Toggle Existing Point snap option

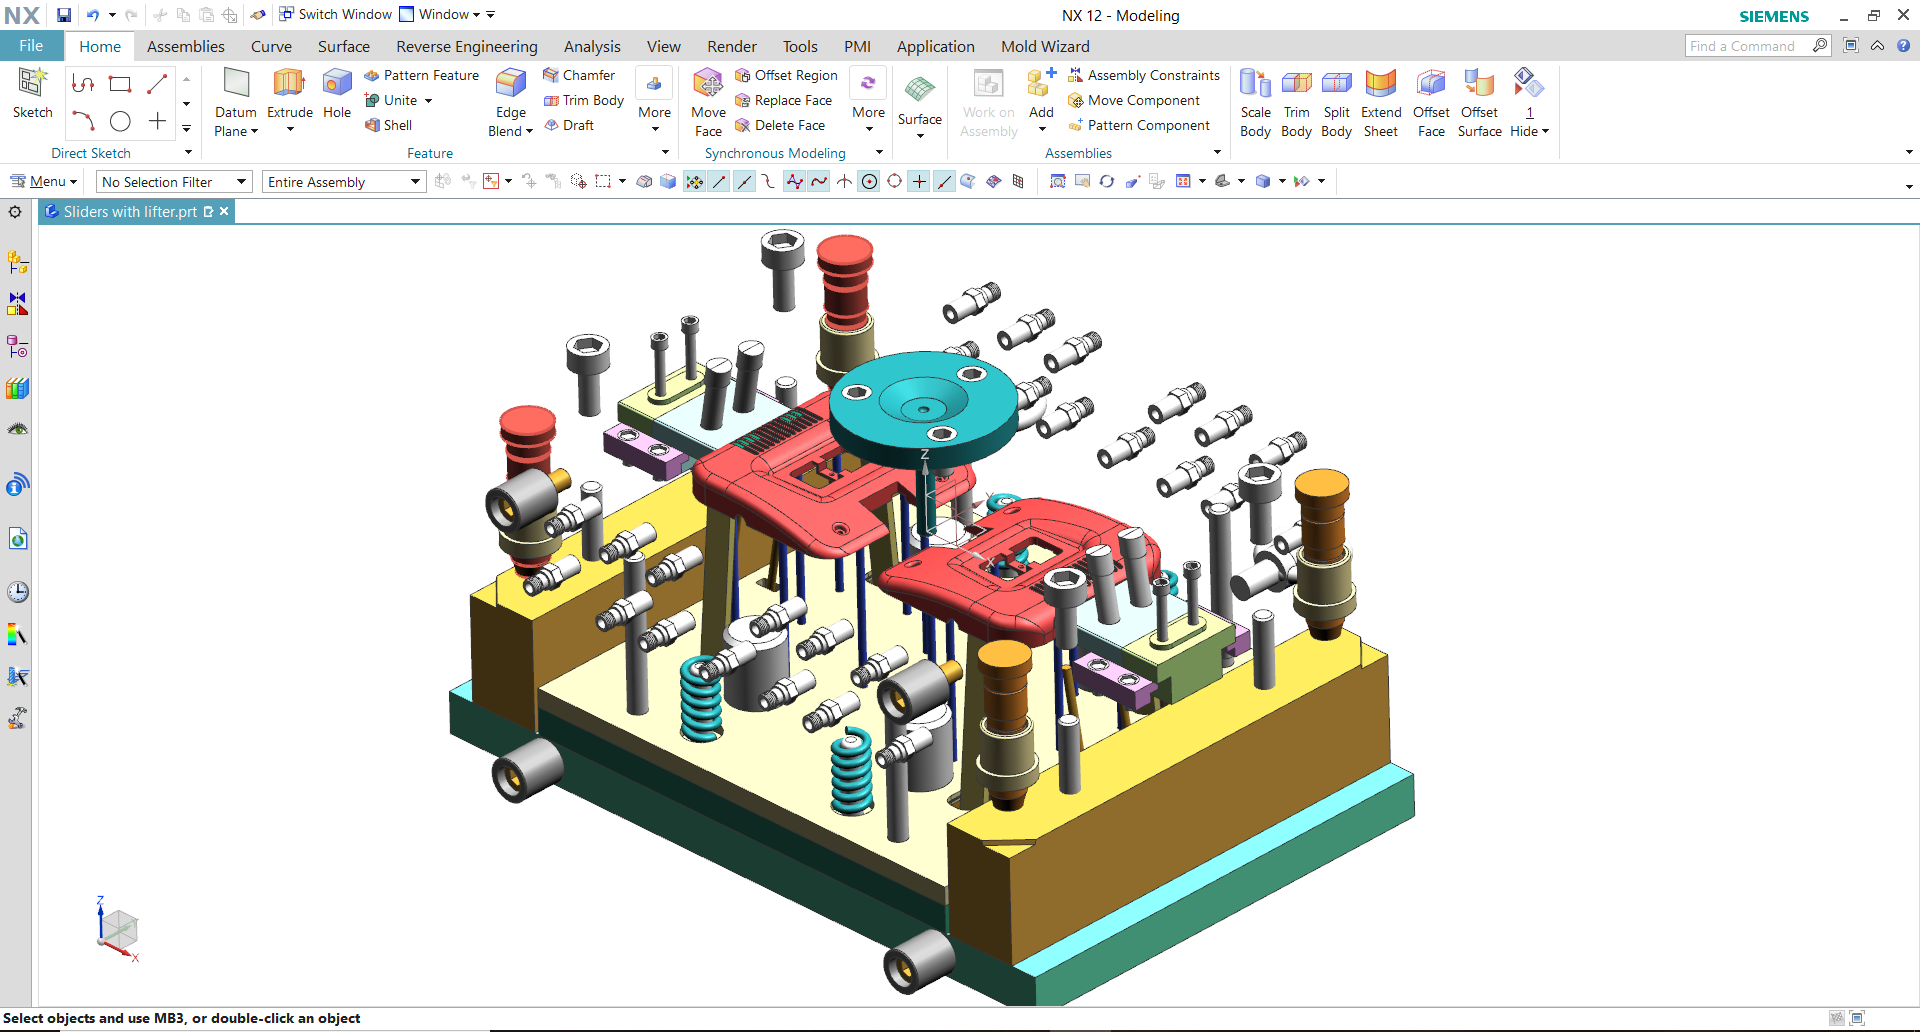tap(920, 181)
